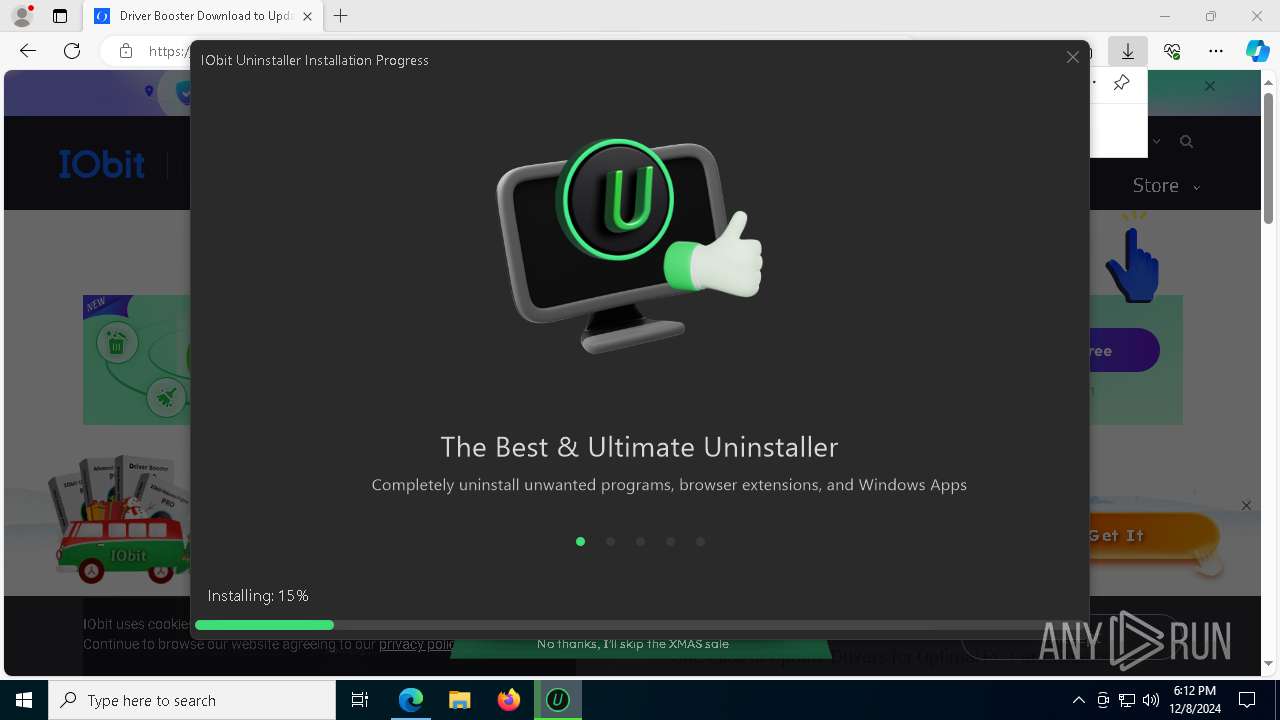Image resolution: width=1280 pixels, height=720 pixels.
Task: Open Windows Start menu
Action: pyautogui.click(x=24, y=700)
